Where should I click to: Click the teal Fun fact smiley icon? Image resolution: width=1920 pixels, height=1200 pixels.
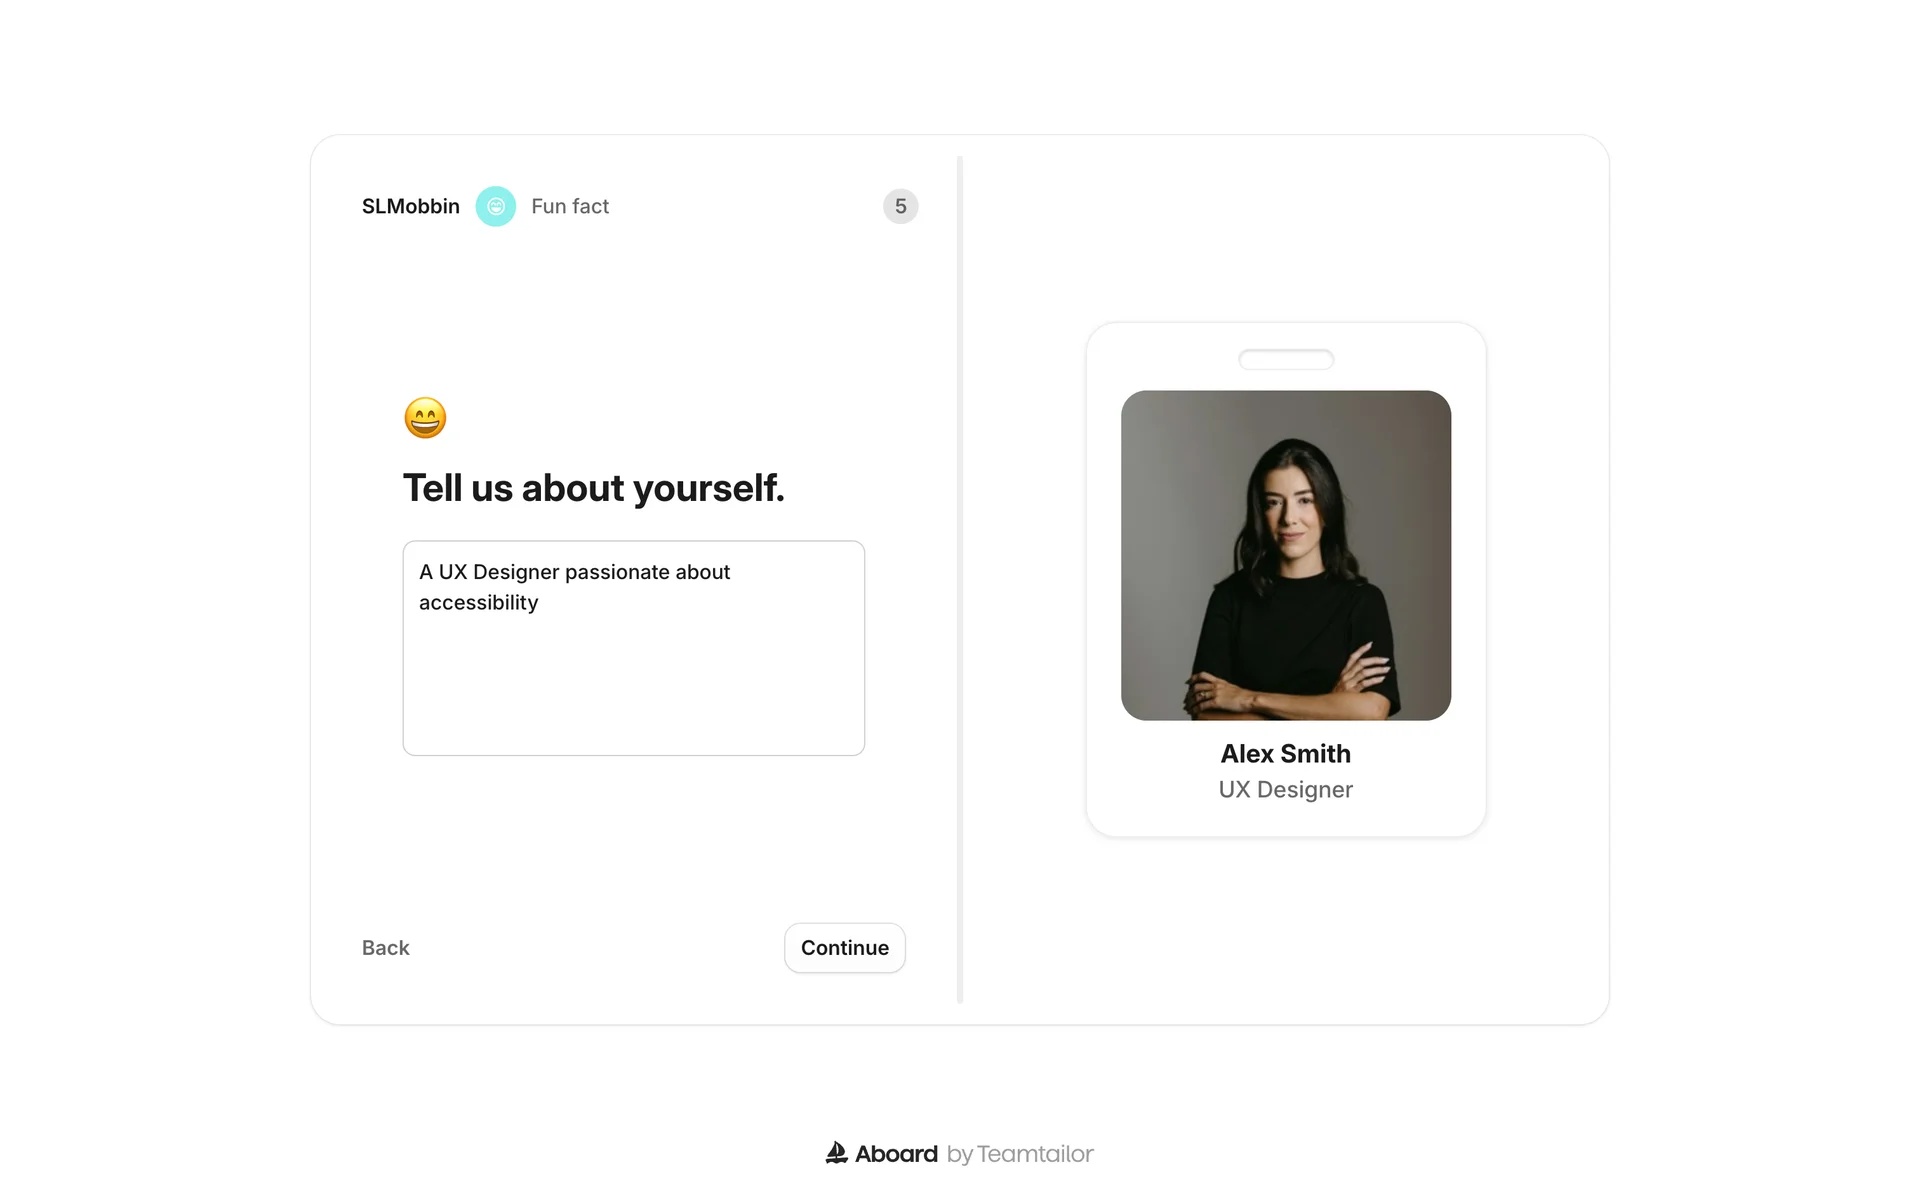(495, 206)
